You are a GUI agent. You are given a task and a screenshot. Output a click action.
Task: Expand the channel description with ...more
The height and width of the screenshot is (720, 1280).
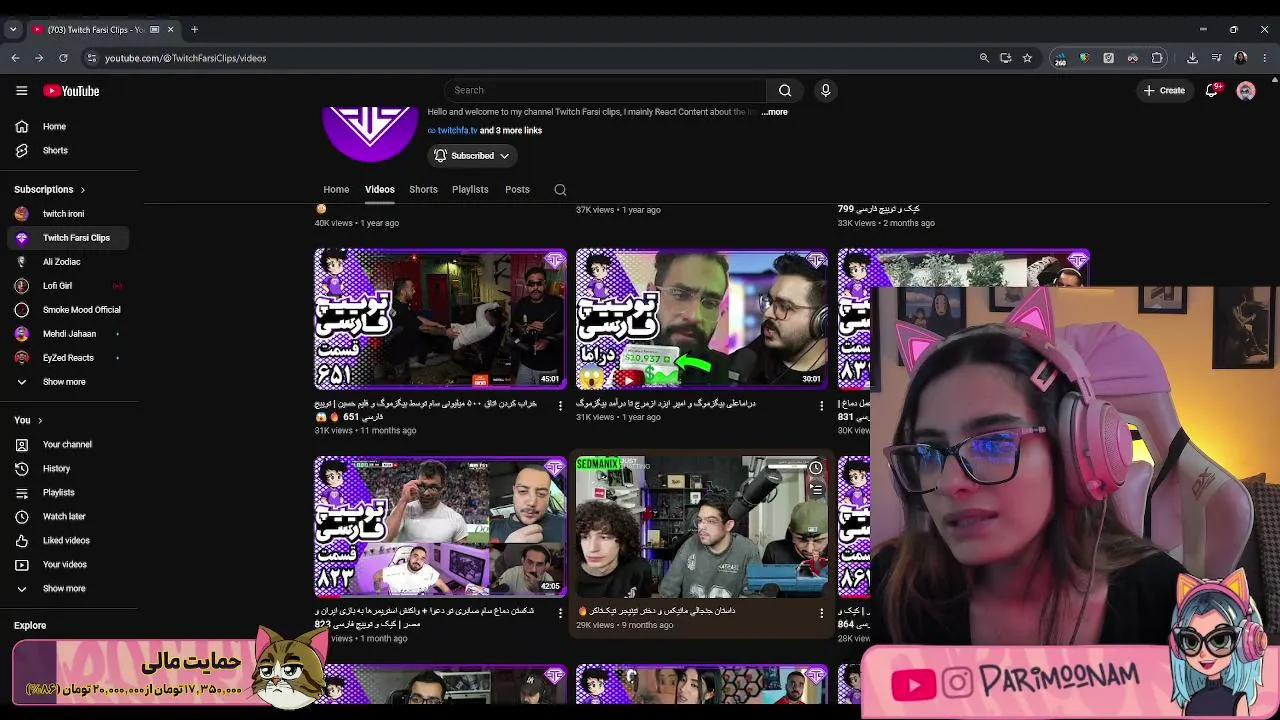[x=774, y=112]
